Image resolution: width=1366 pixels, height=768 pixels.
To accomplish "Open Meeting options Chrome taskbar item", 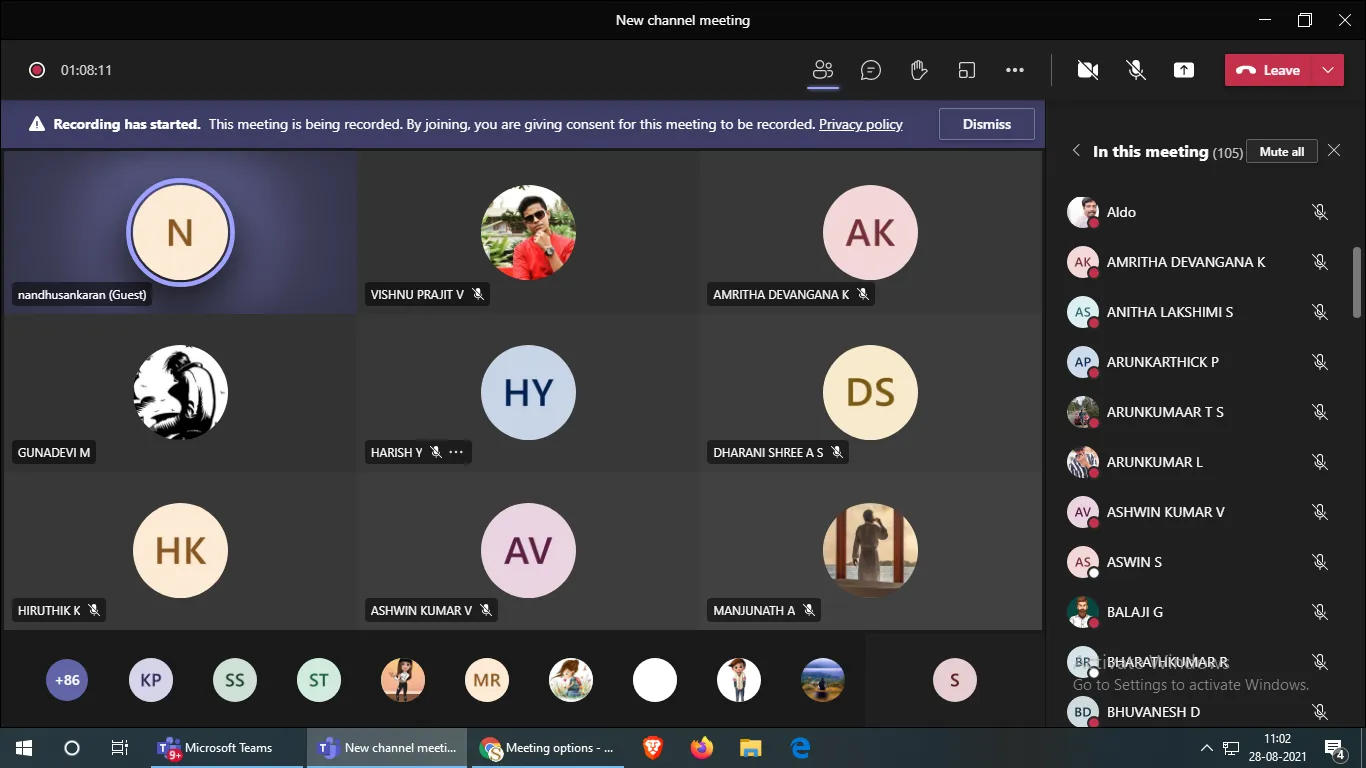I will [x=547, y=748].
